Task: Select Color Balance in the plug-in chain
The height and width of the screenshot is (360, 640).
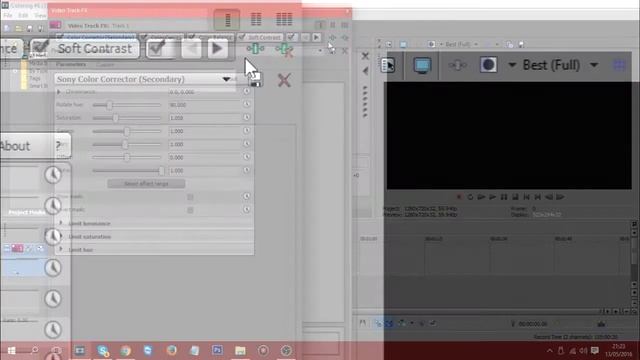Action: tap(212, 37)
